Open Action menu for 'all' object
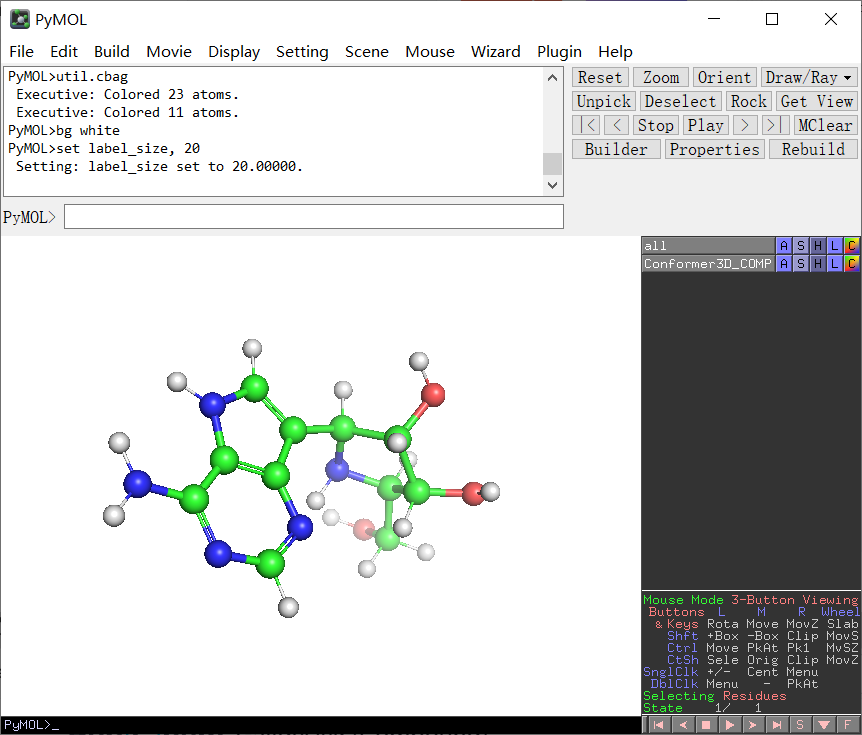This screenshot has height=735, width=862. click(783, 246)
